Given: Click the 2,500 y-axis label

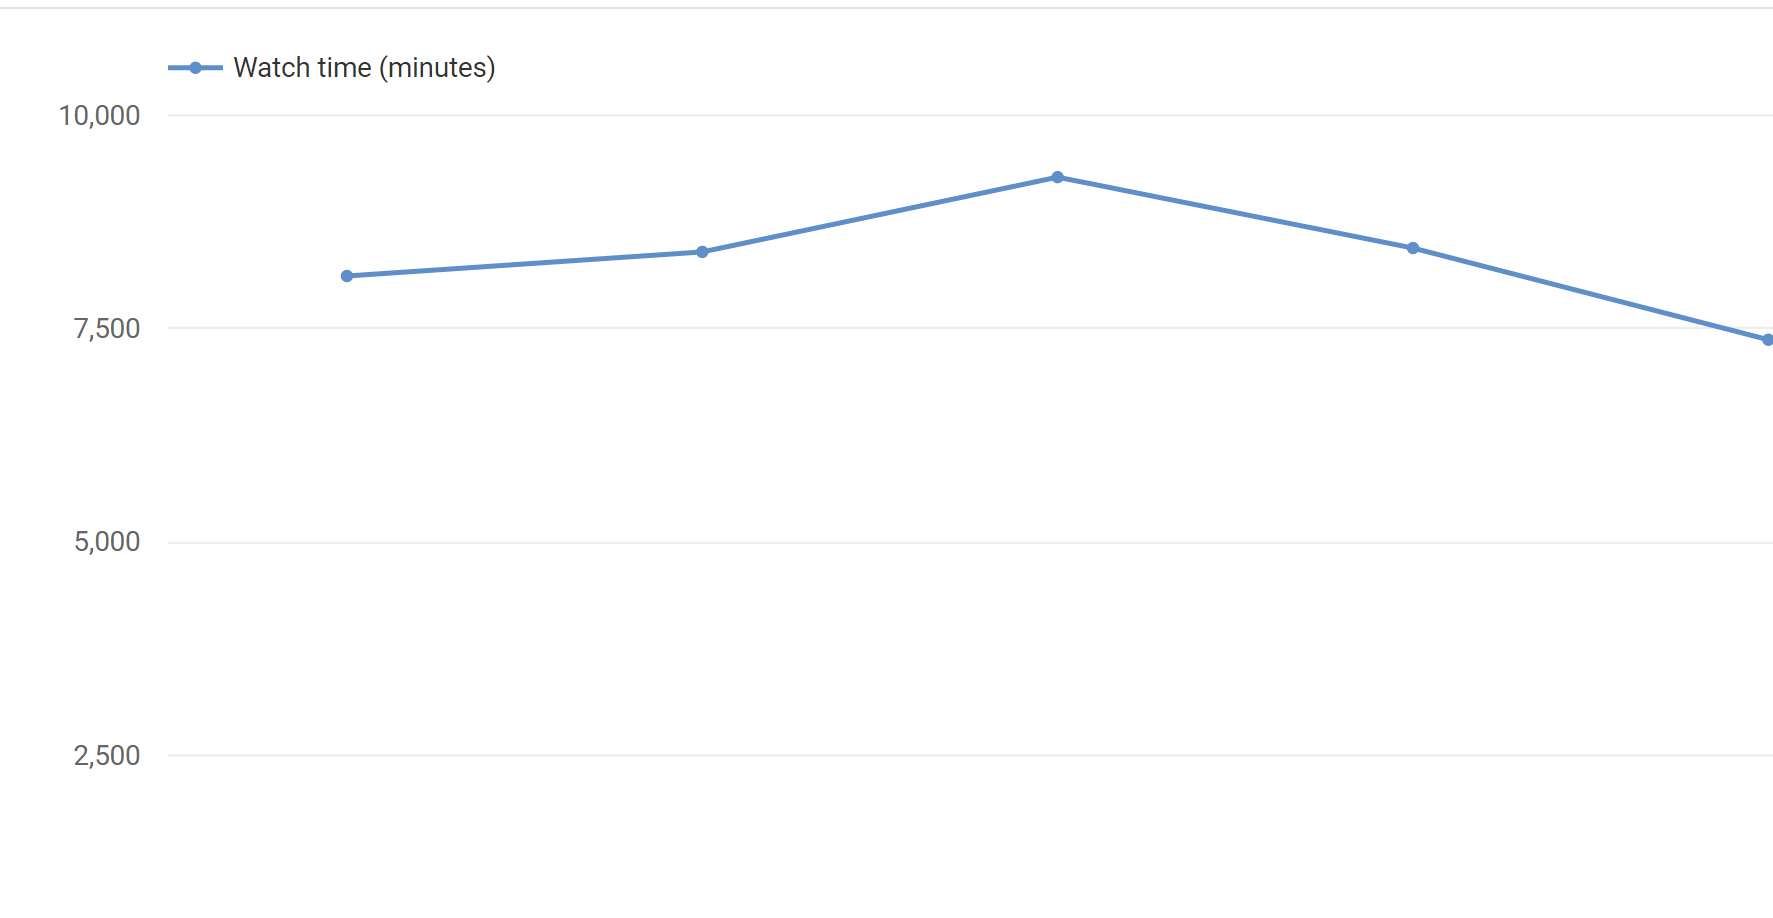Looking at the screenshot, I should tap(106, 756).
